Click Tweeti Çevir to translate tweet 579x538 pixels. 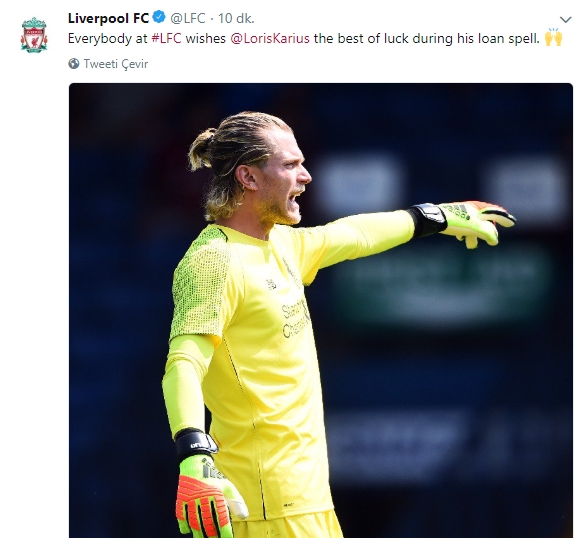(x=116, y=64)
